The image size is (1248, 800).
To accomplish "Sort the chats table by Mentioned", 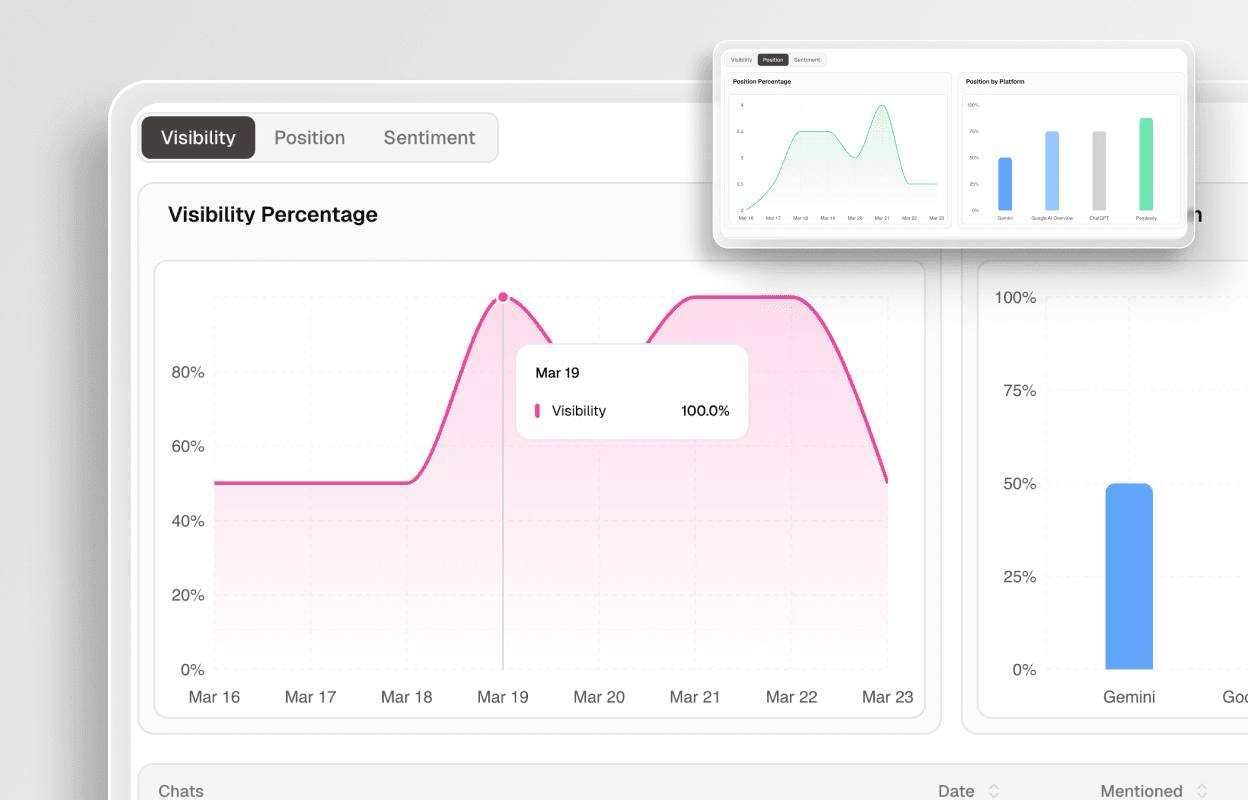I will (x=1143, y=790).
